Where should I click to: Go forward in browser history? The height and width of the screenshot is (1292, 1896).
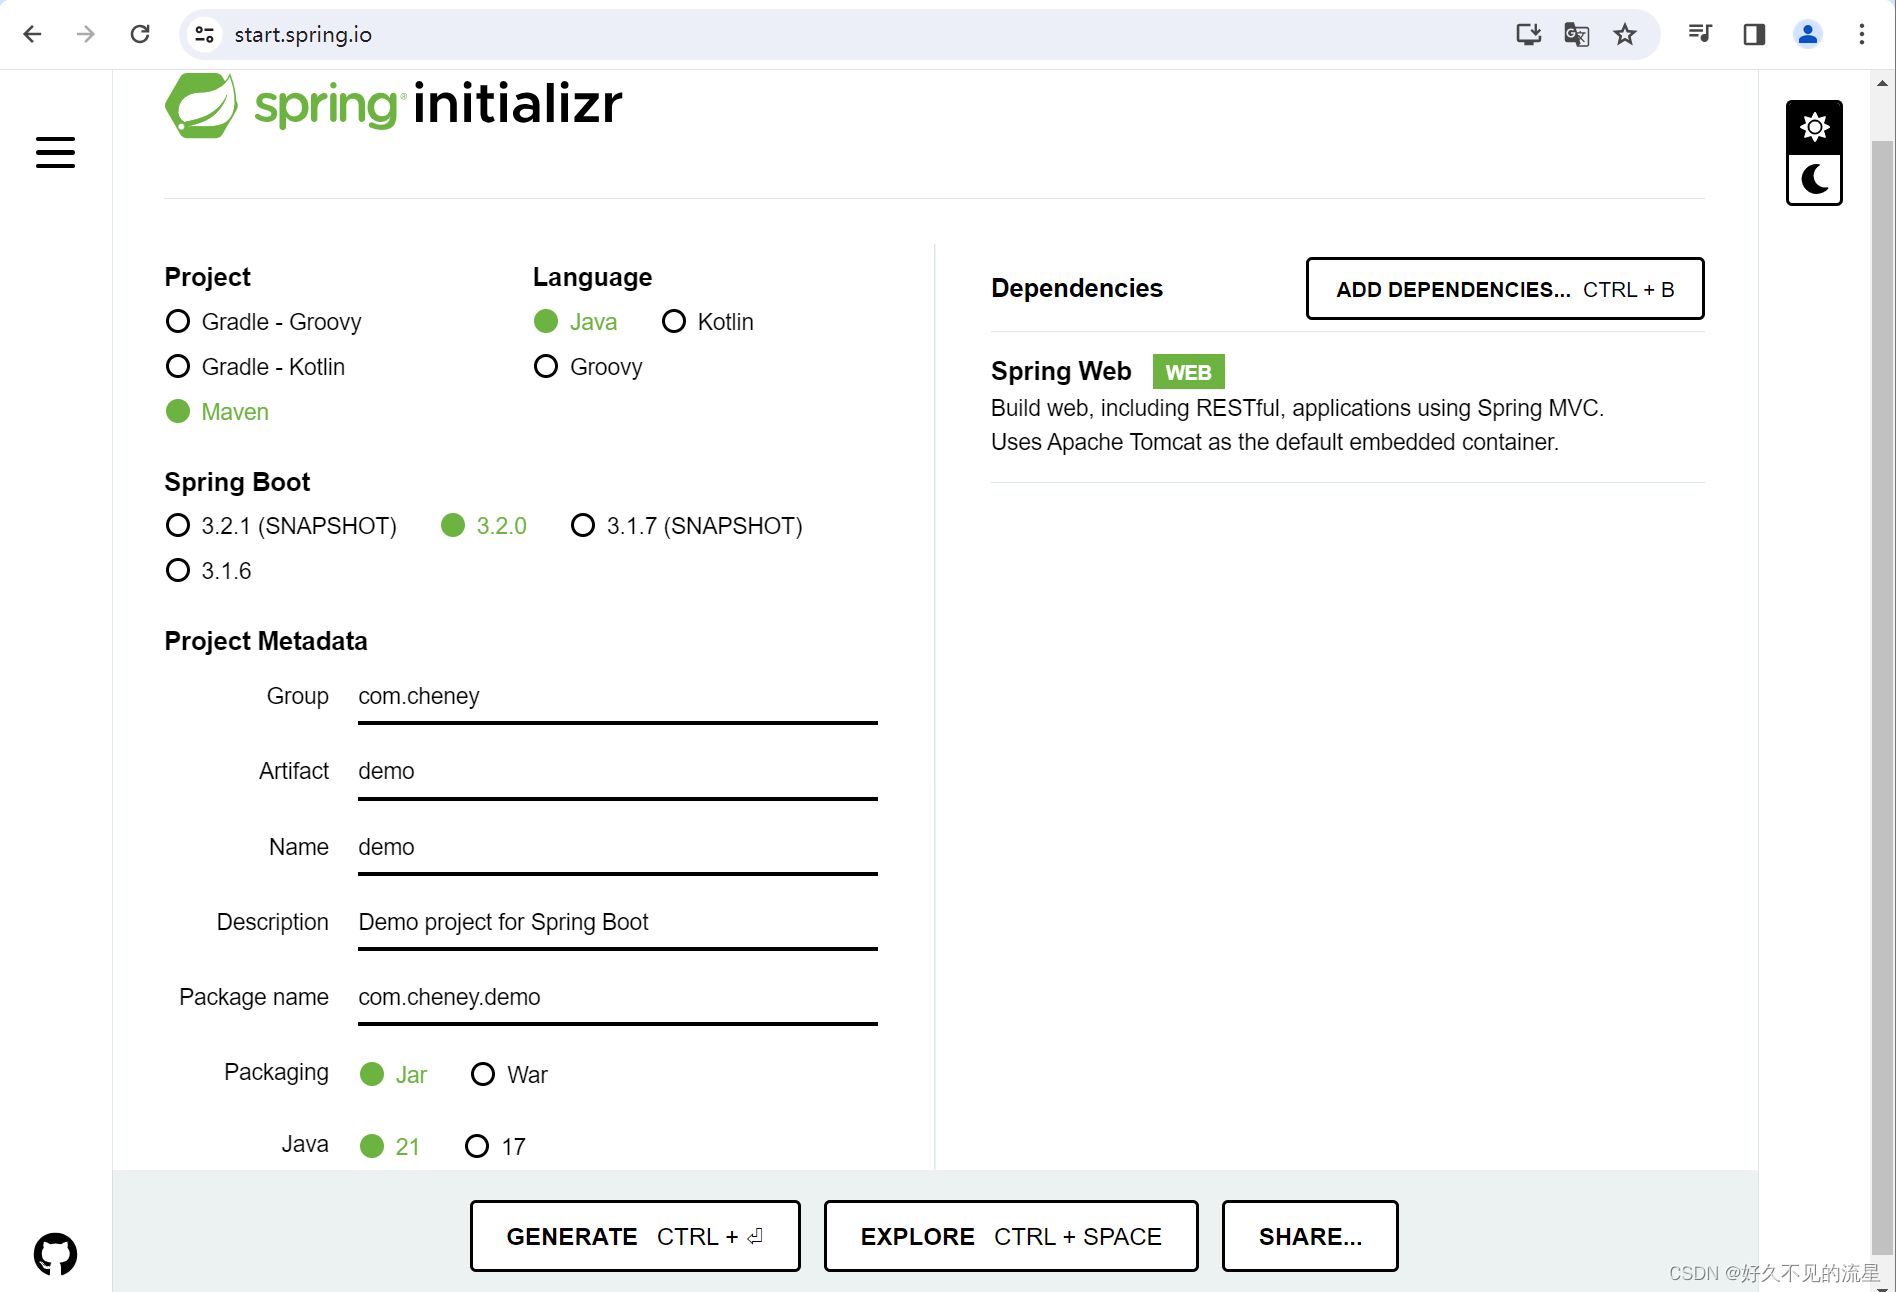[86, 34]
